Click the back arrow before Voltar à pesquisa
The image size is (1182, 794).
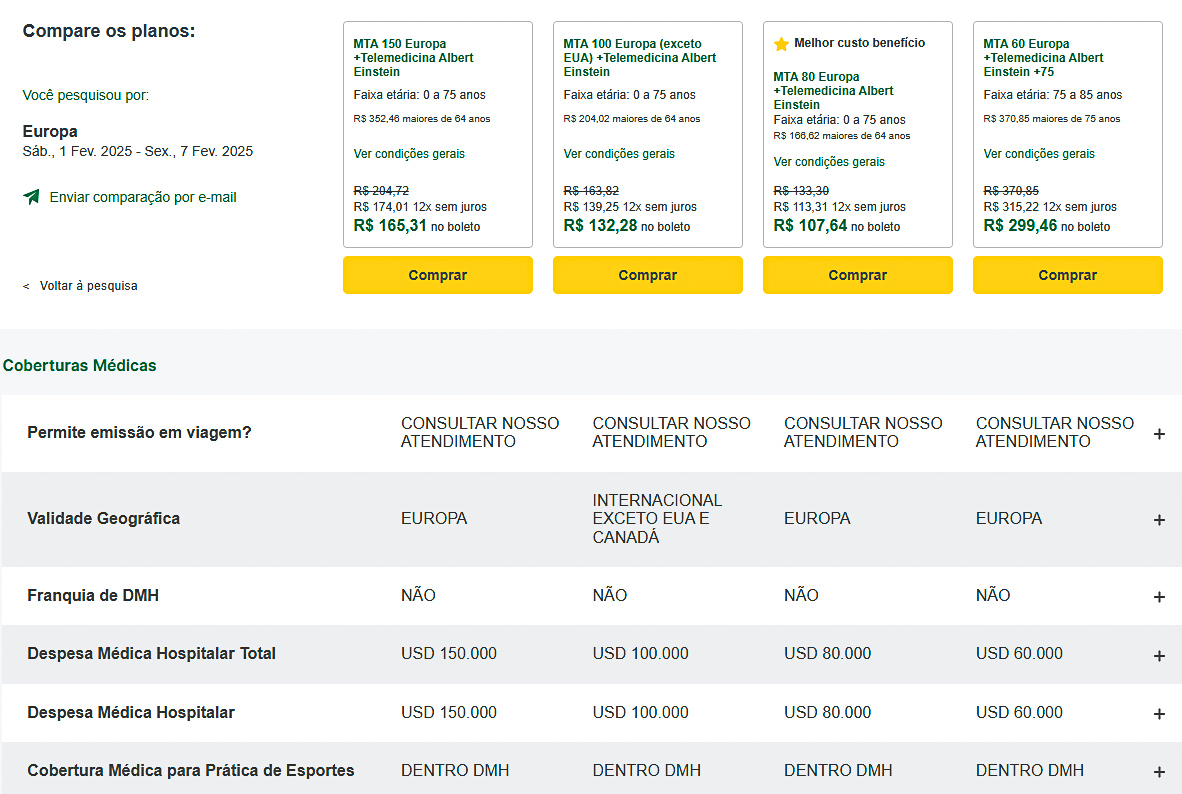click(26, 286)
